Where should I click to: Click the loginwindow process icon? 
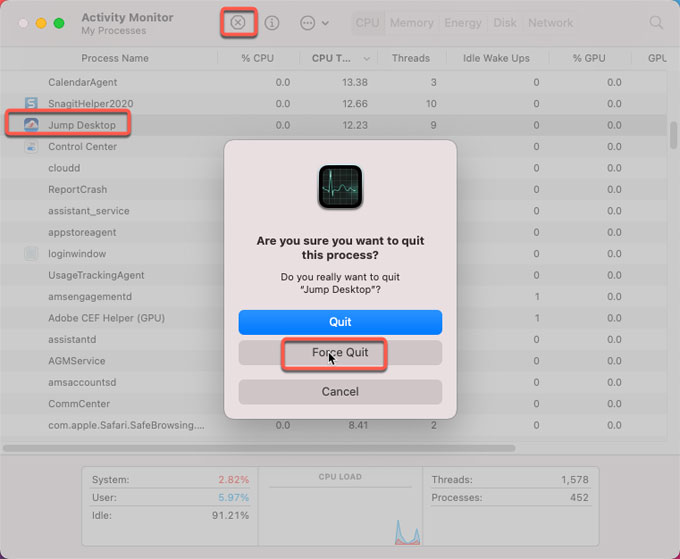(x=31, y=254)
